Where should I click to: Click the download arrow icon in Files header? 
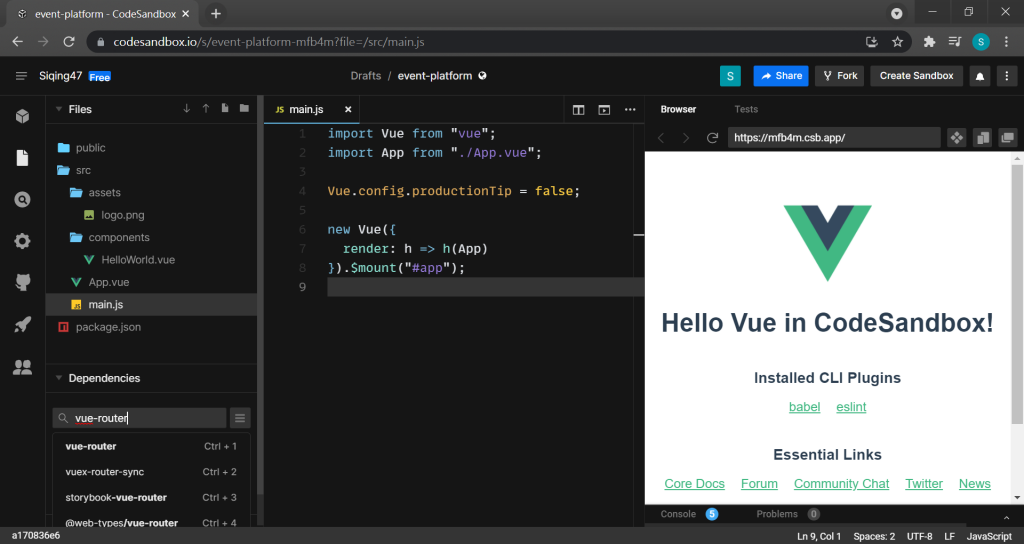187,108
